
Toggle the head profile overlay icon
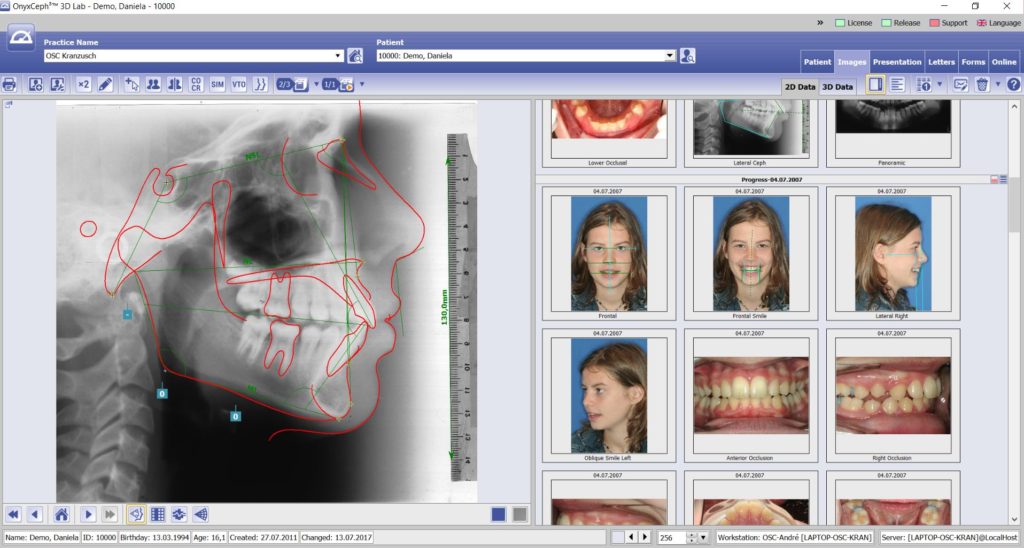[x=136, y=515]
